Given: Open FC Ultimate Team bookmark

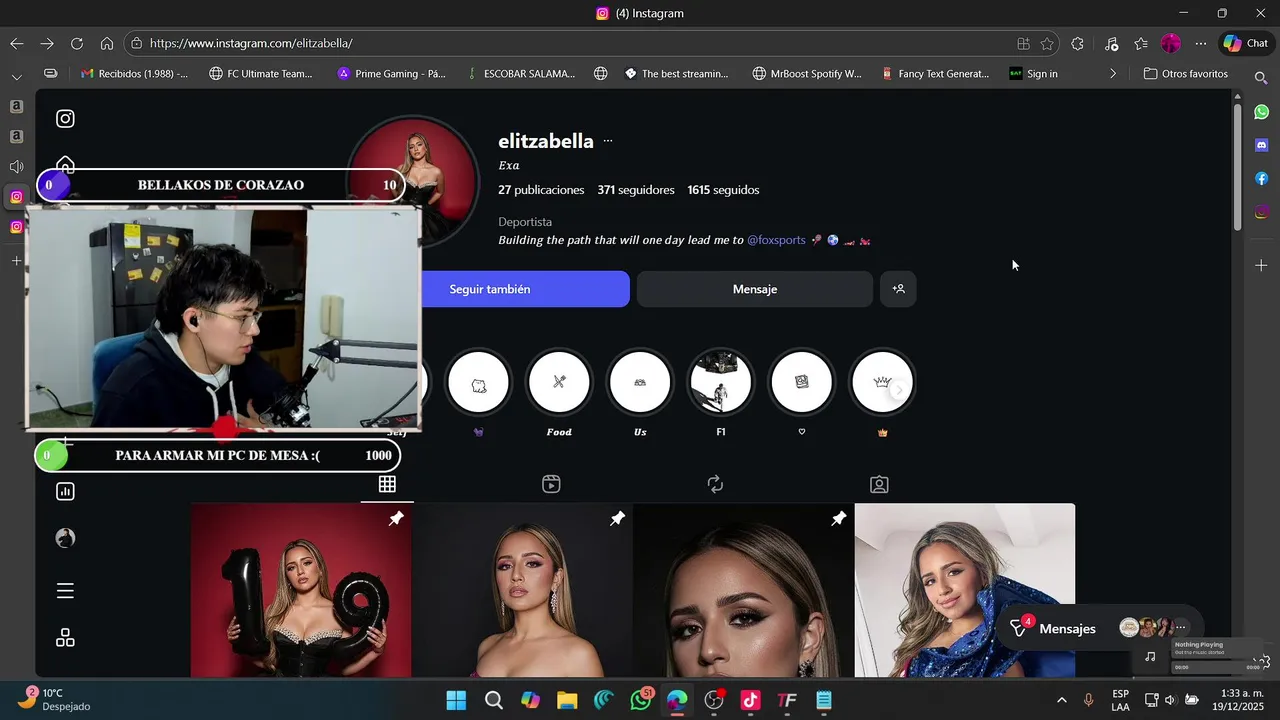Looking at the screenshot, I should tap(261, 73).
